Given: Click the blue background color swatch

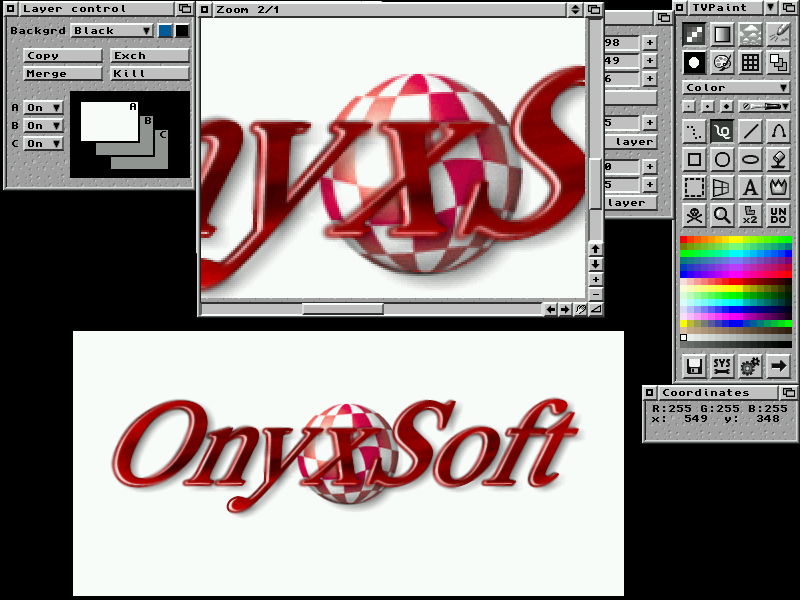Looking at the screenshot, I should 165,31.
